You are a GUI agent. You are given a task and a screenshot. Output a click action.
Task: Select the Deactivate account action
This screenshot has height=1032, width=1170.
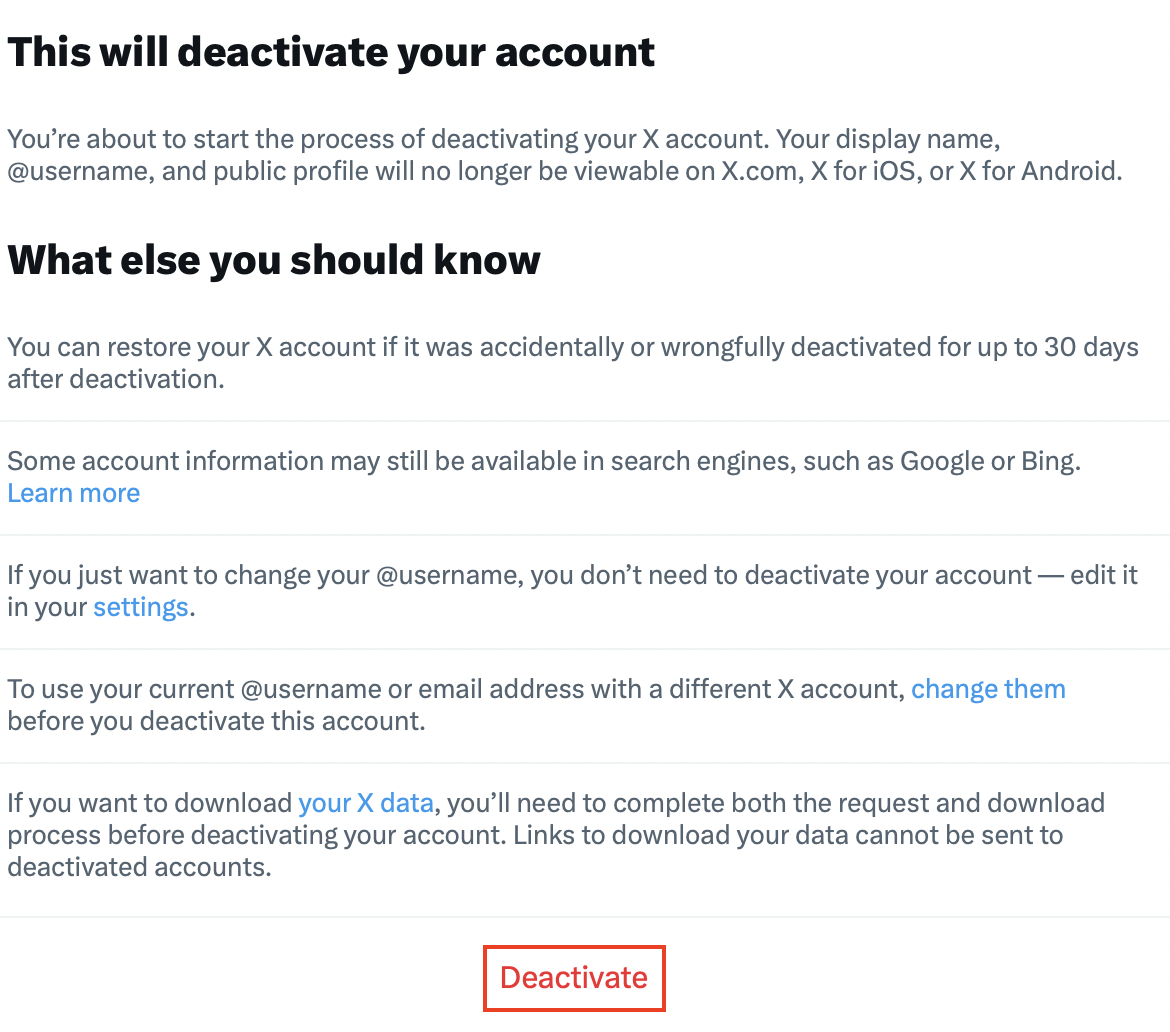point(574,978)
